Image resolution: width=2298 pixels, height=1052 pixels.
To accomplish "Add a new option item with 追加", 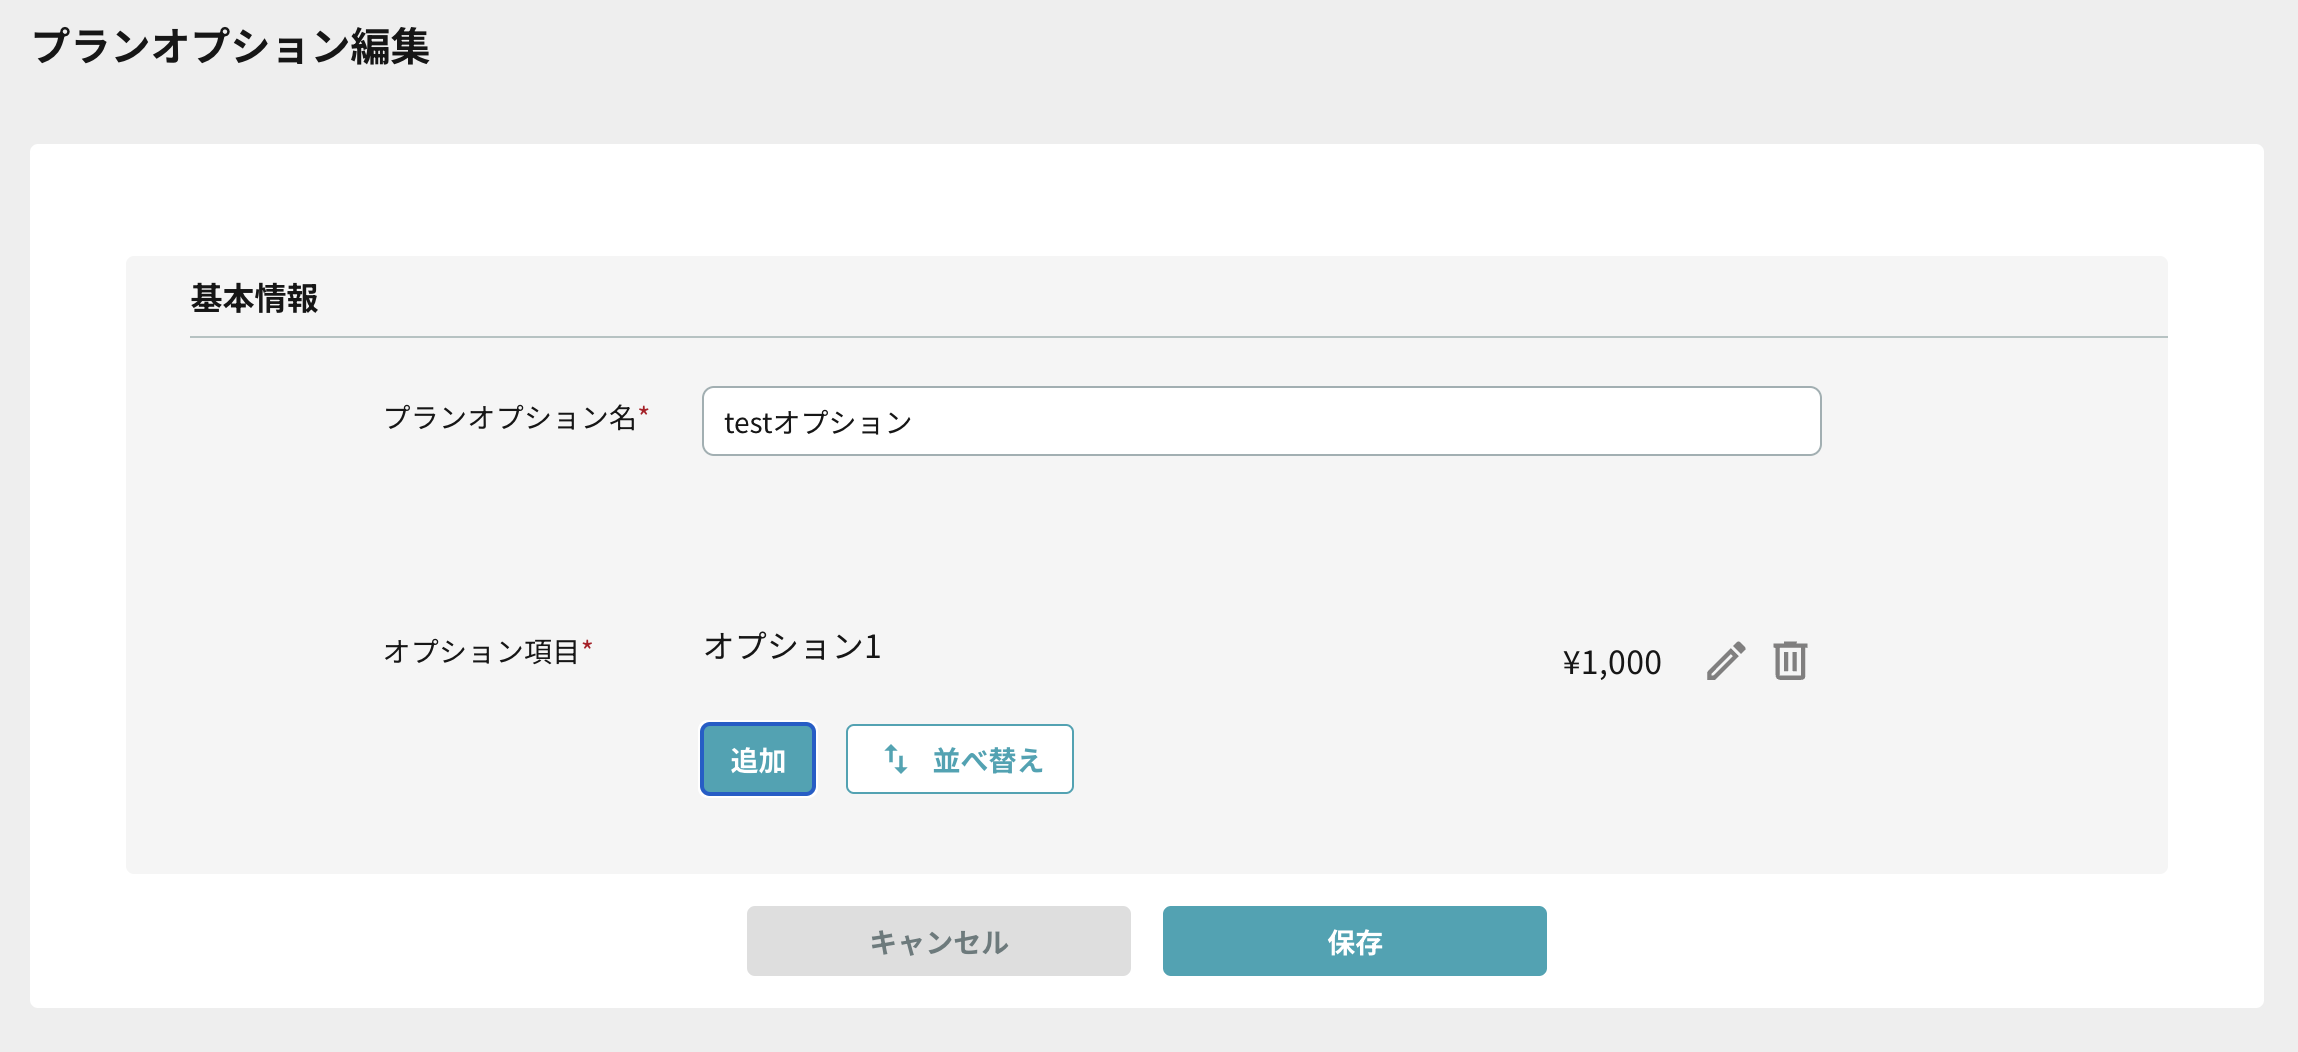I will (x=758, y=759).
